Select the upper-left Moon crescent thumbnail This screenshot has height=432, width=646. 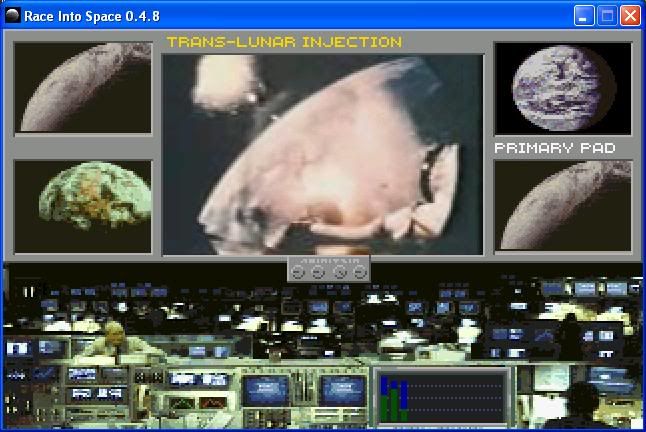83,87
